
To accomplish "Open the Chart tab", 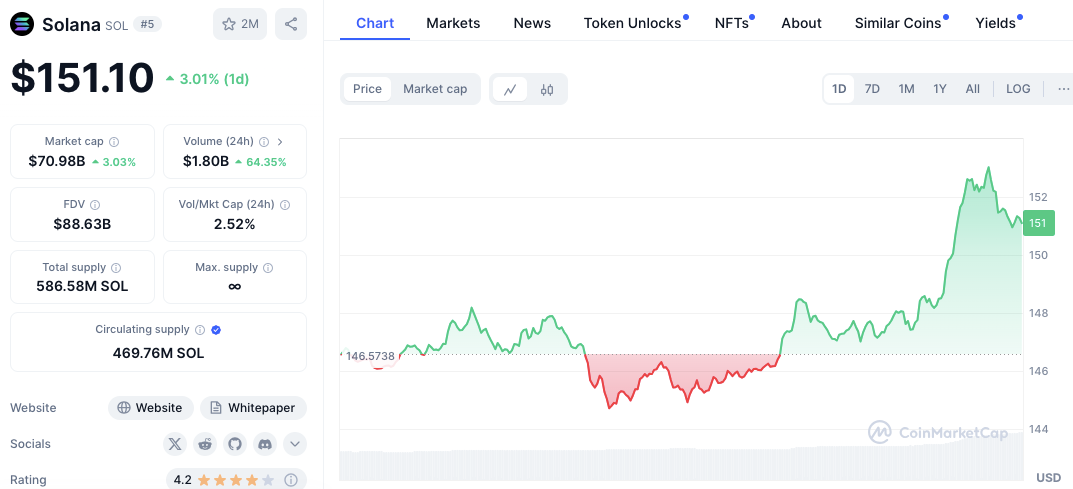I will 375,23.
